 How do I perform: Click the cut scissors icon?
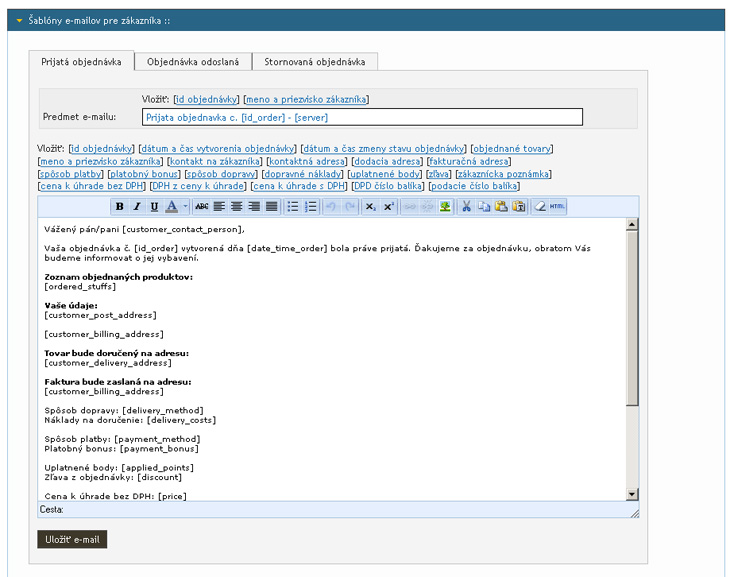coord(466,207)
